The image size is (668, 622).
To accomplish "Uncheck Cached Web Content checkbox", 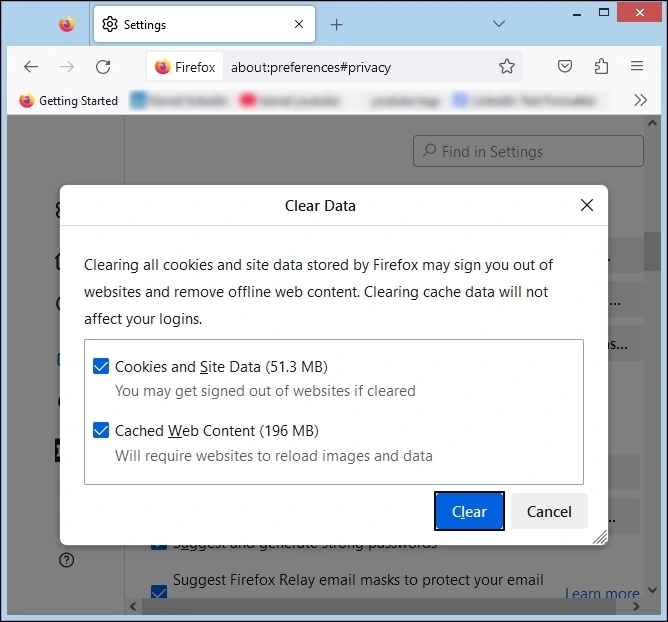I will 101,430.
